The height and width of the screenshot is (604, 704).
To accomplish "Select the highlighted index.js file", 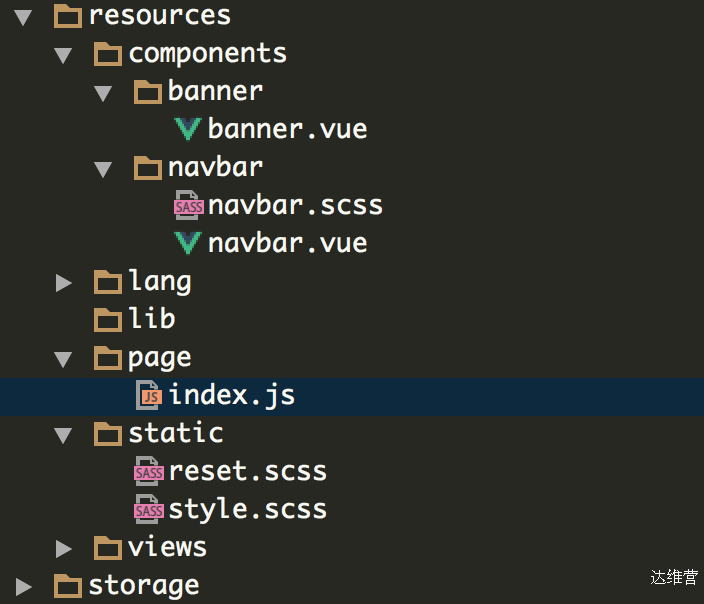I will (352, 397).
